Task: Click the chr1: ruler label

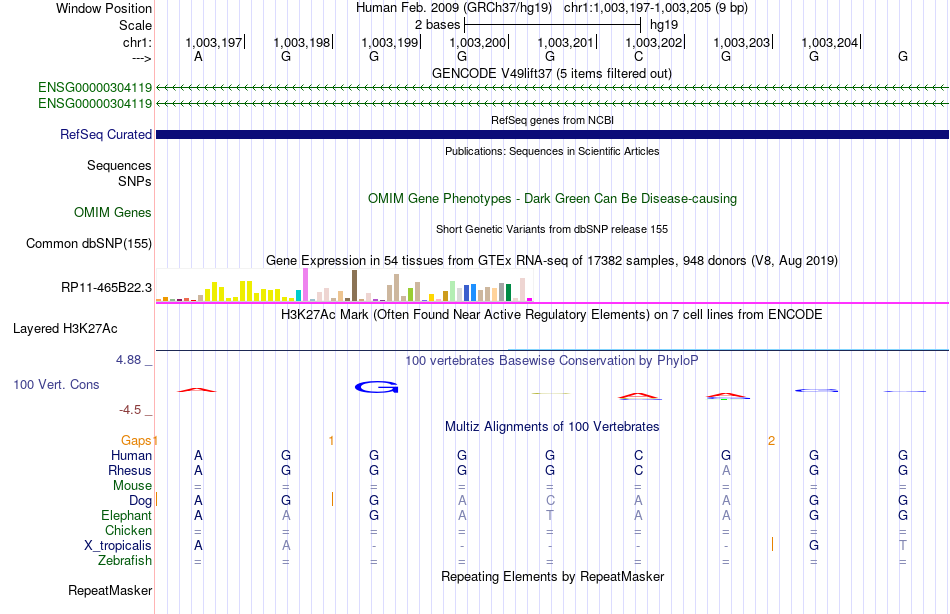Action: pyautogui.click(x=137, y=42)
